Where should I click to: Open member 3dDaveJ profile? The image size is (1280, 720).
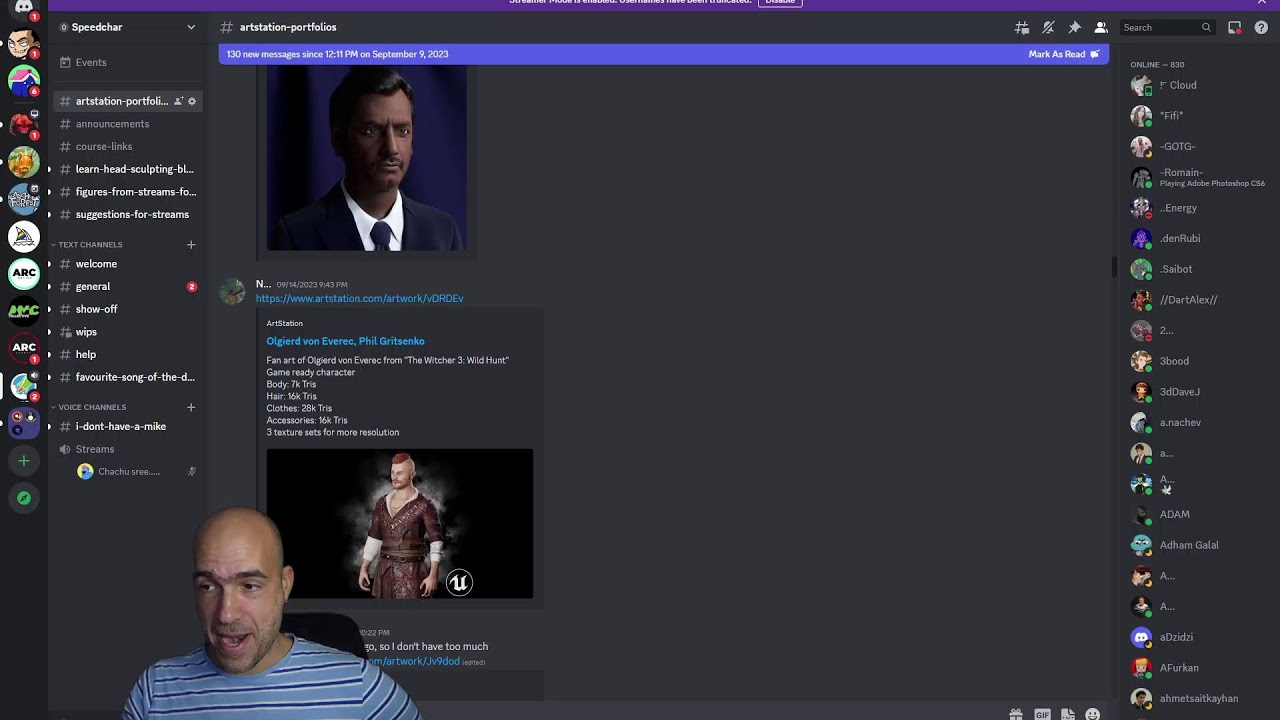[1195, 392]
